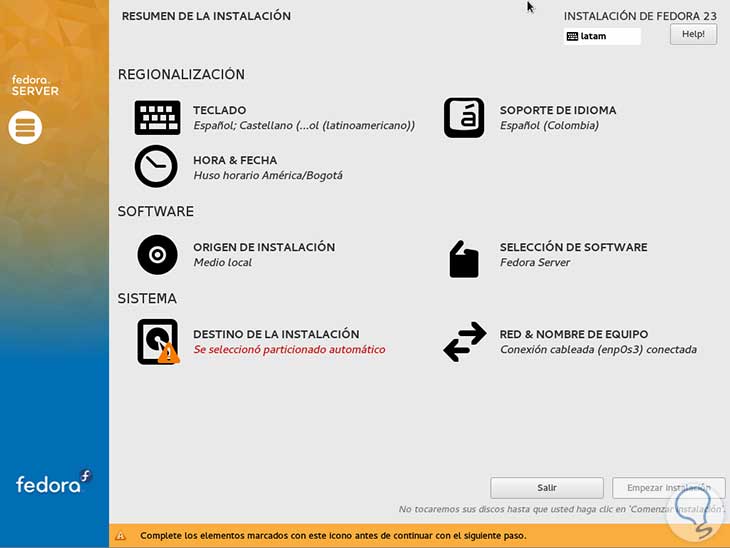Click 'Conexión cableada (enp0s3) conectada' text
730x548 pixels.
point(598,350)
